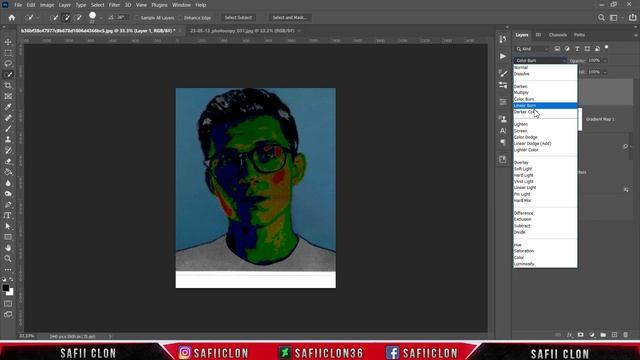Screen dimensions: 640x360
Task: Open the Kind filter dropdown
Action: coord(532,49)
